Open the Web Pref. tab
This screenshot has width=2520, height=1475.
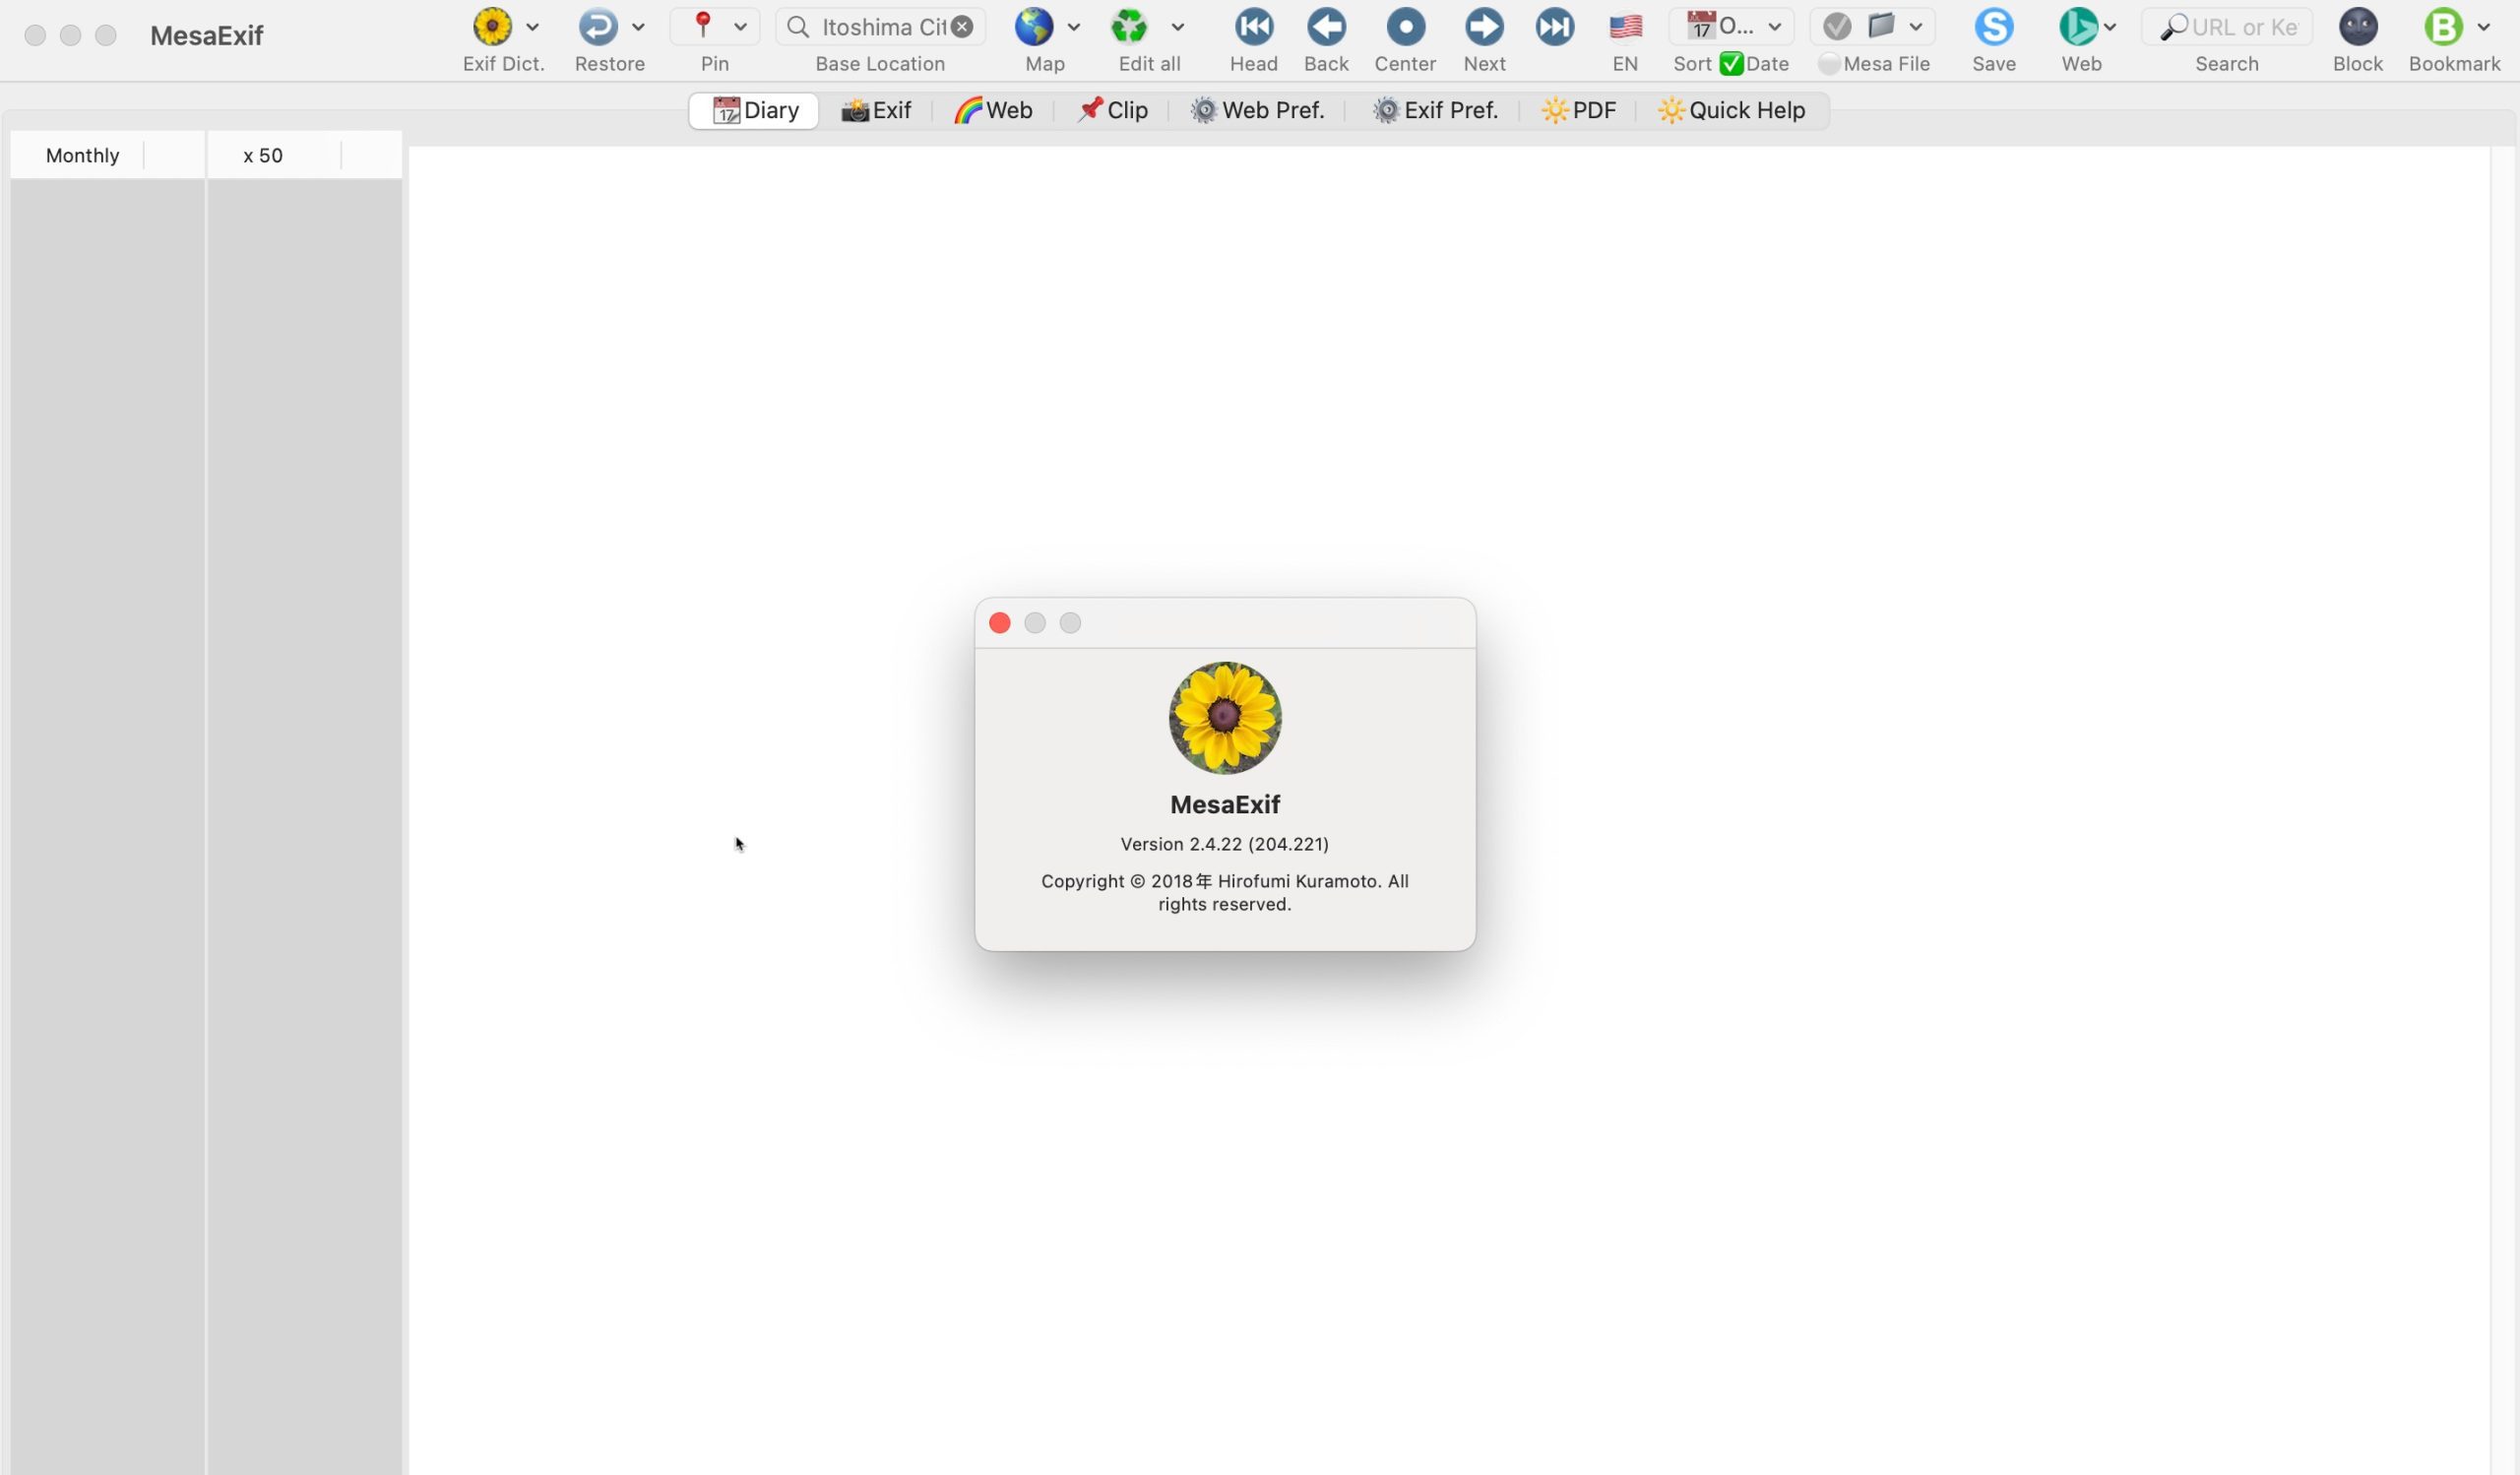tap(1257, 110)
